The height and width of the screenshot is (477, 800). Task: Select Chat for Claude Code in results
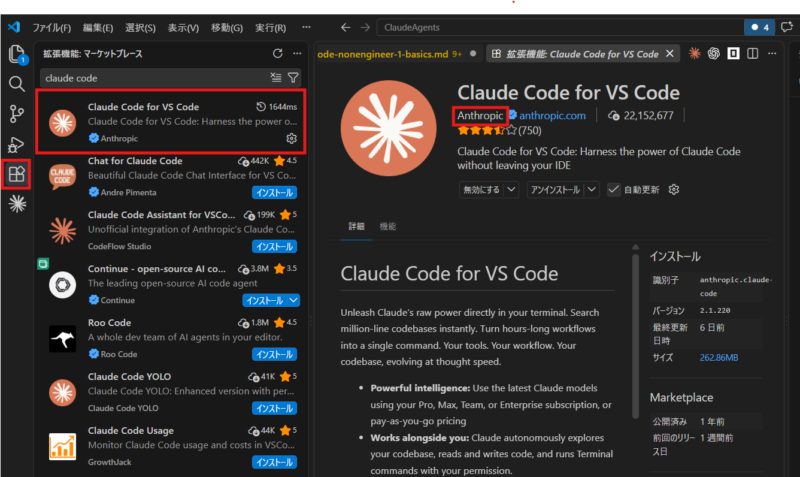[x=171, y=177]
